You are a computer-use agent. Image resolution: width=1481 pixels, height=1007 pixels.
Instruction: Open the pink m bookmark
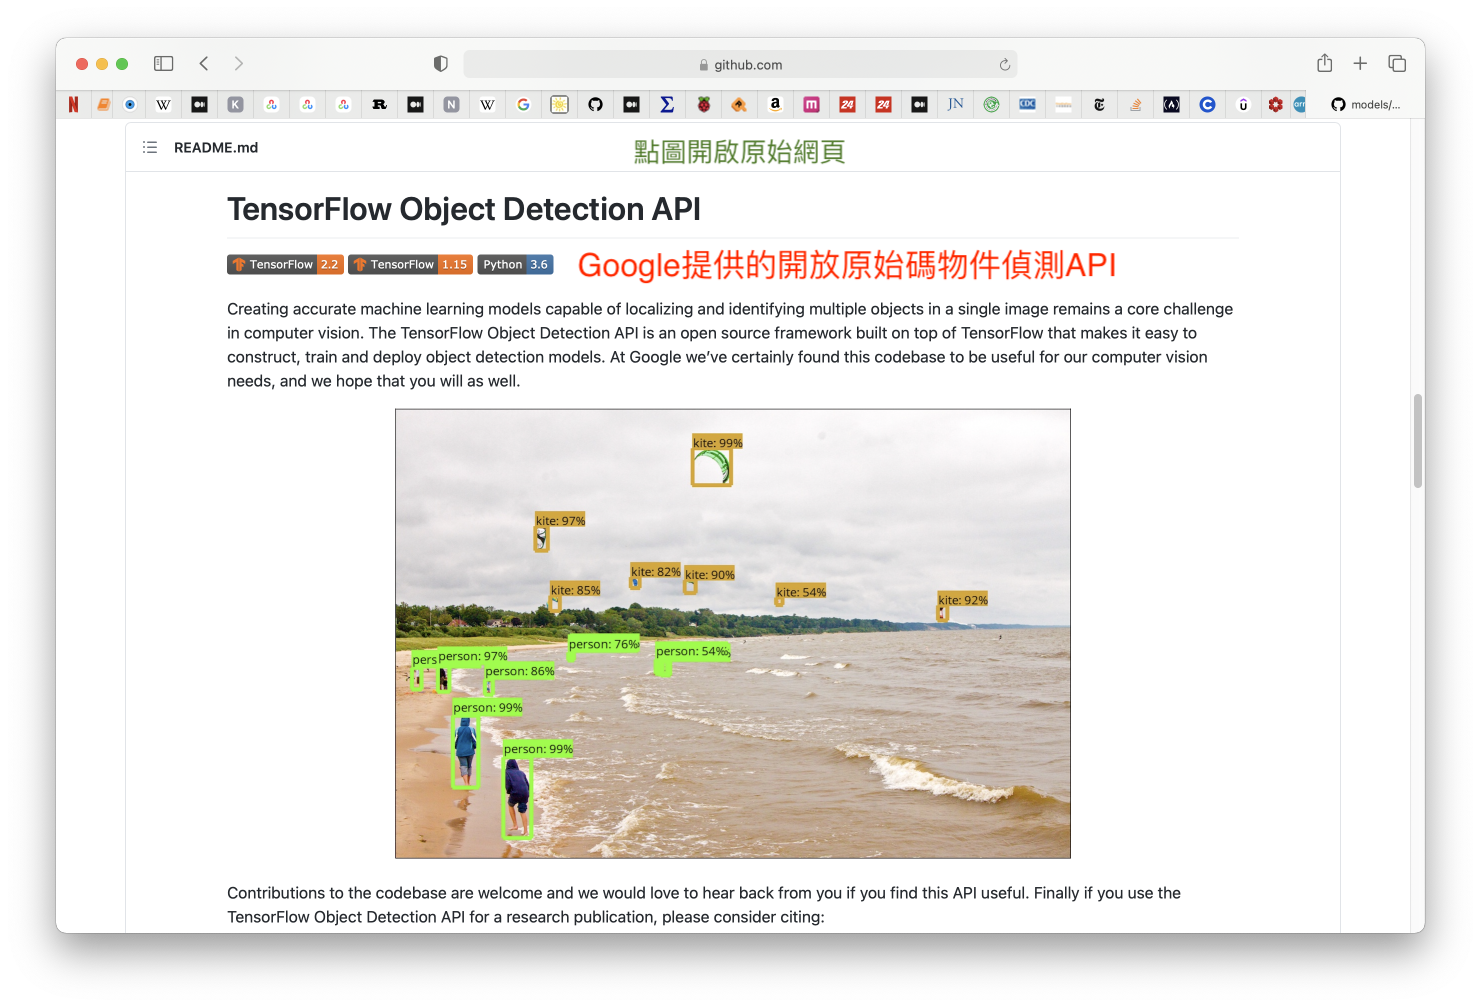(x=811, y=104)
